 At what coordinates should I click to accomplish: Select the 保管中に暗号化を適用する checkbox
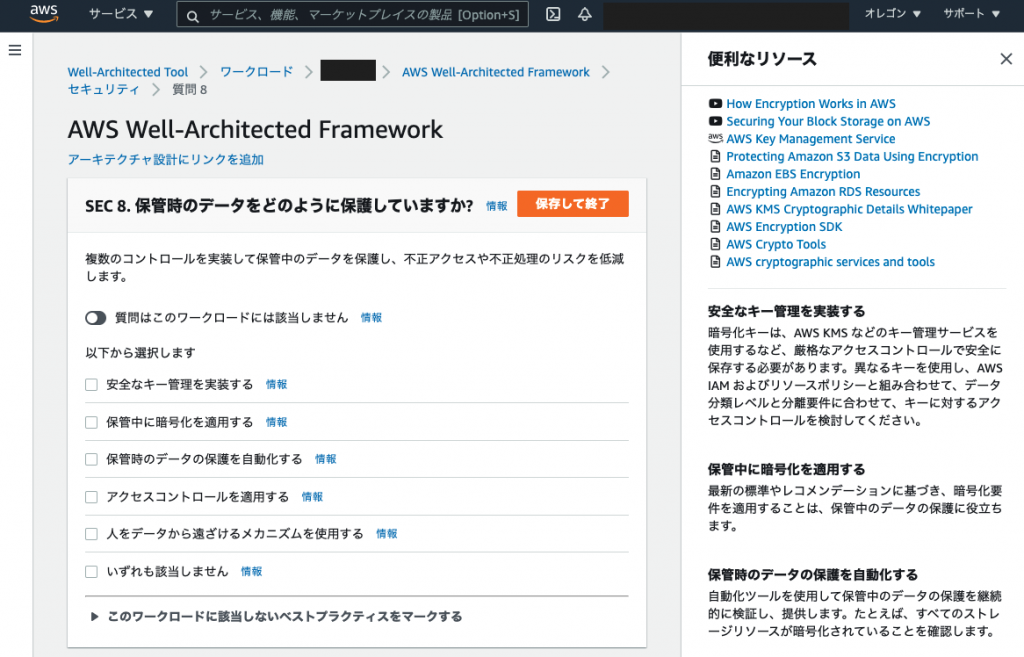coord(91,422)
